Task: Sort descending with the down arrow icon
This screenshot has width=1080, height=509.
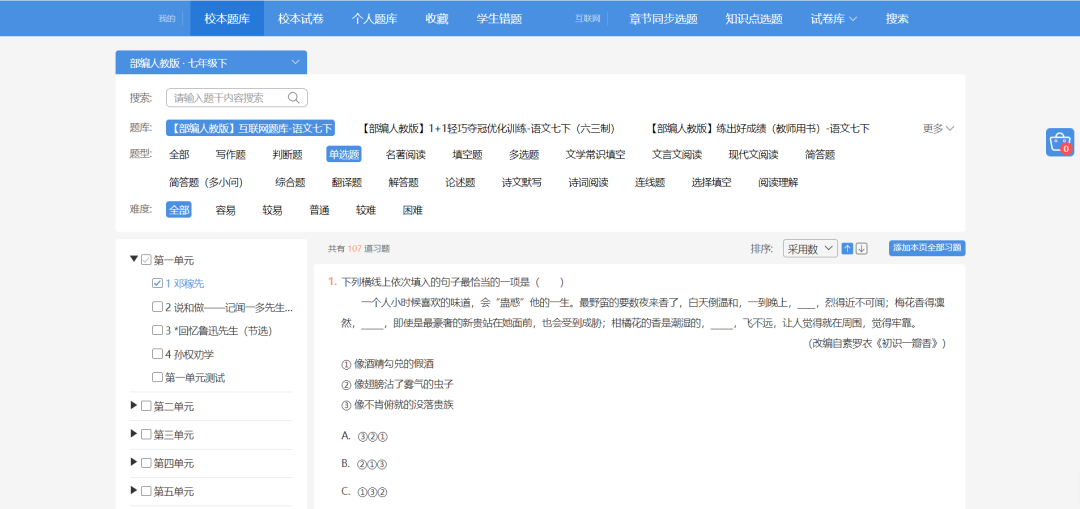Action: pos(862,249)
